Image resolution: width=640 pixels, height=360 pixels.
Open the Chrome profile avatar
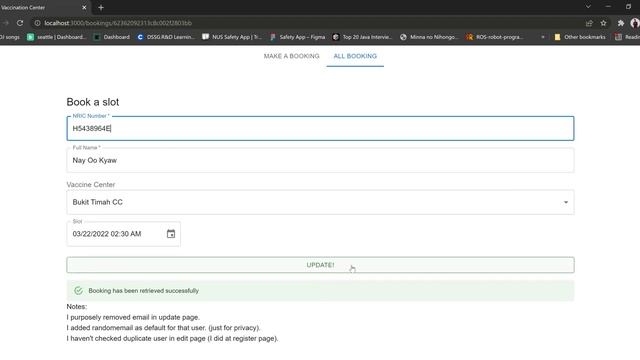click(x=635, y=23)
